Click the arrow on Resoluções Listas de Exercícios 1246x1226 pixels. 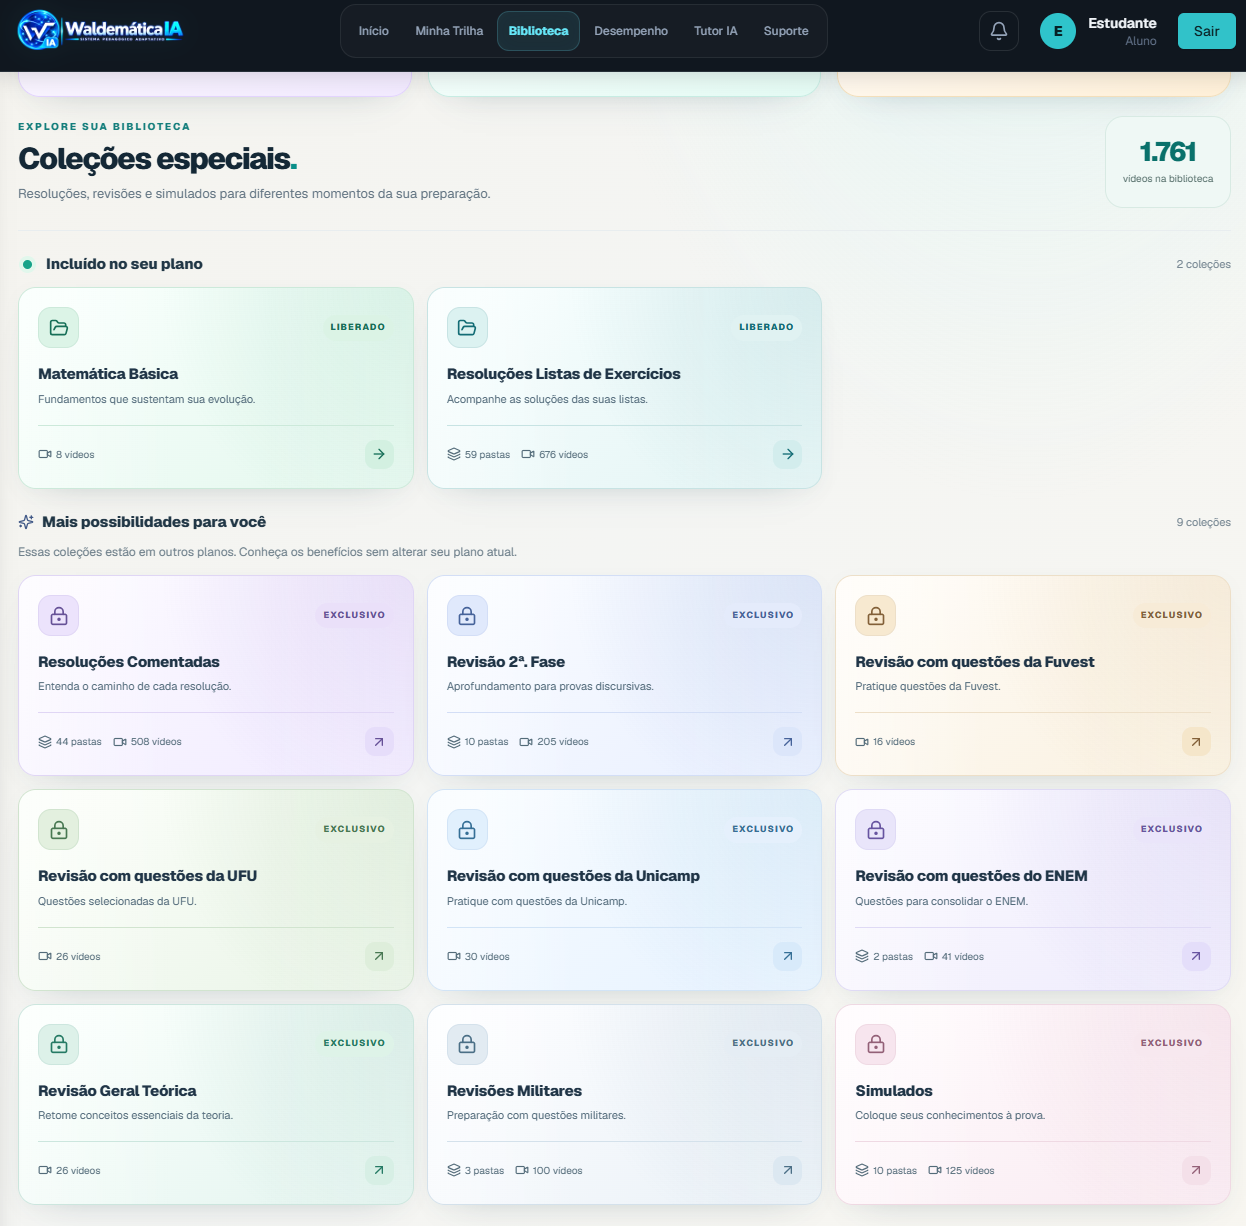(788, 454)
